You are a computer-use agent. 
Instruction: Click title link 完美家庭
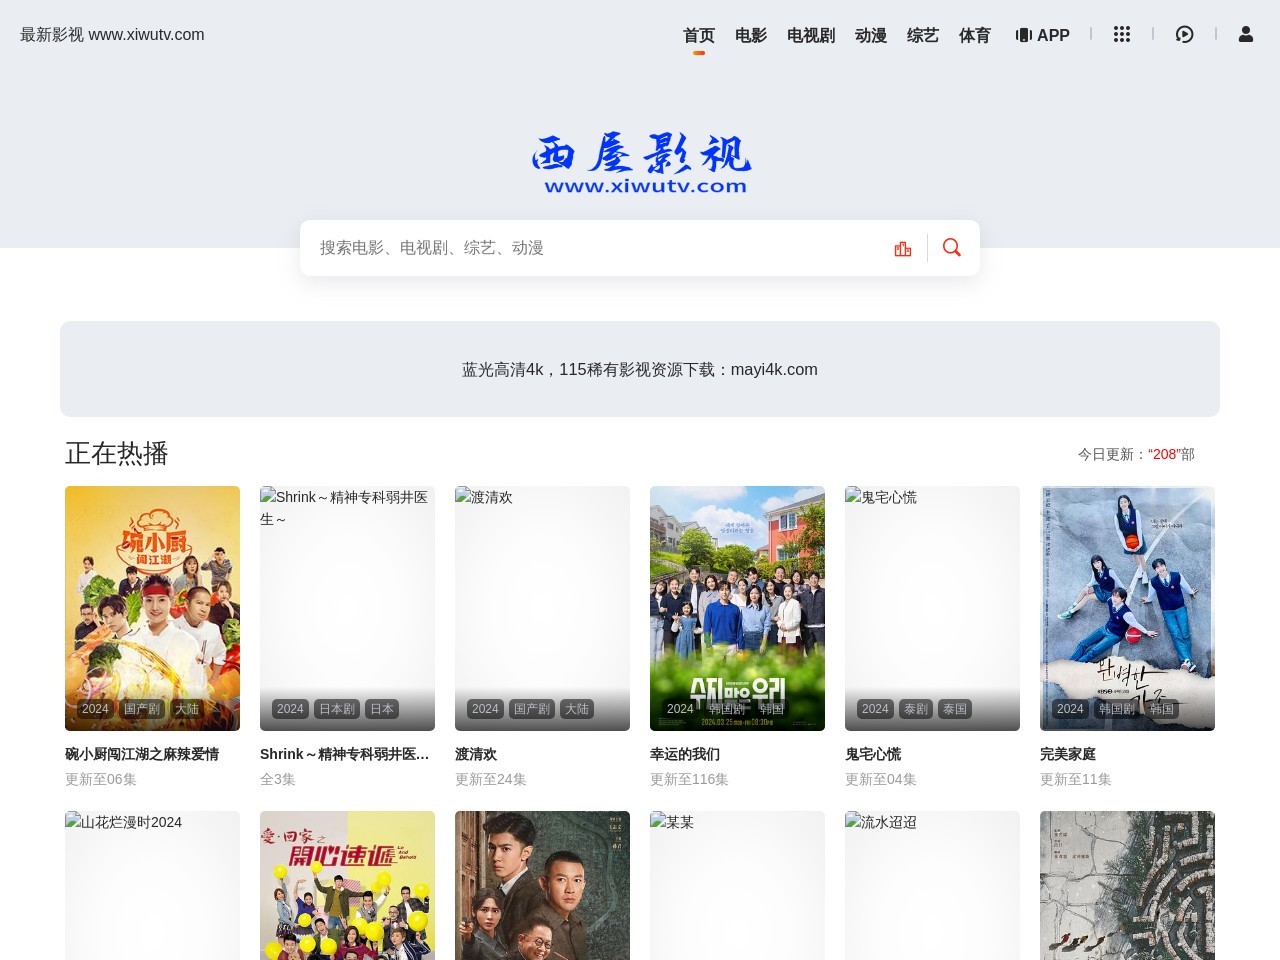pos(1068,754)
